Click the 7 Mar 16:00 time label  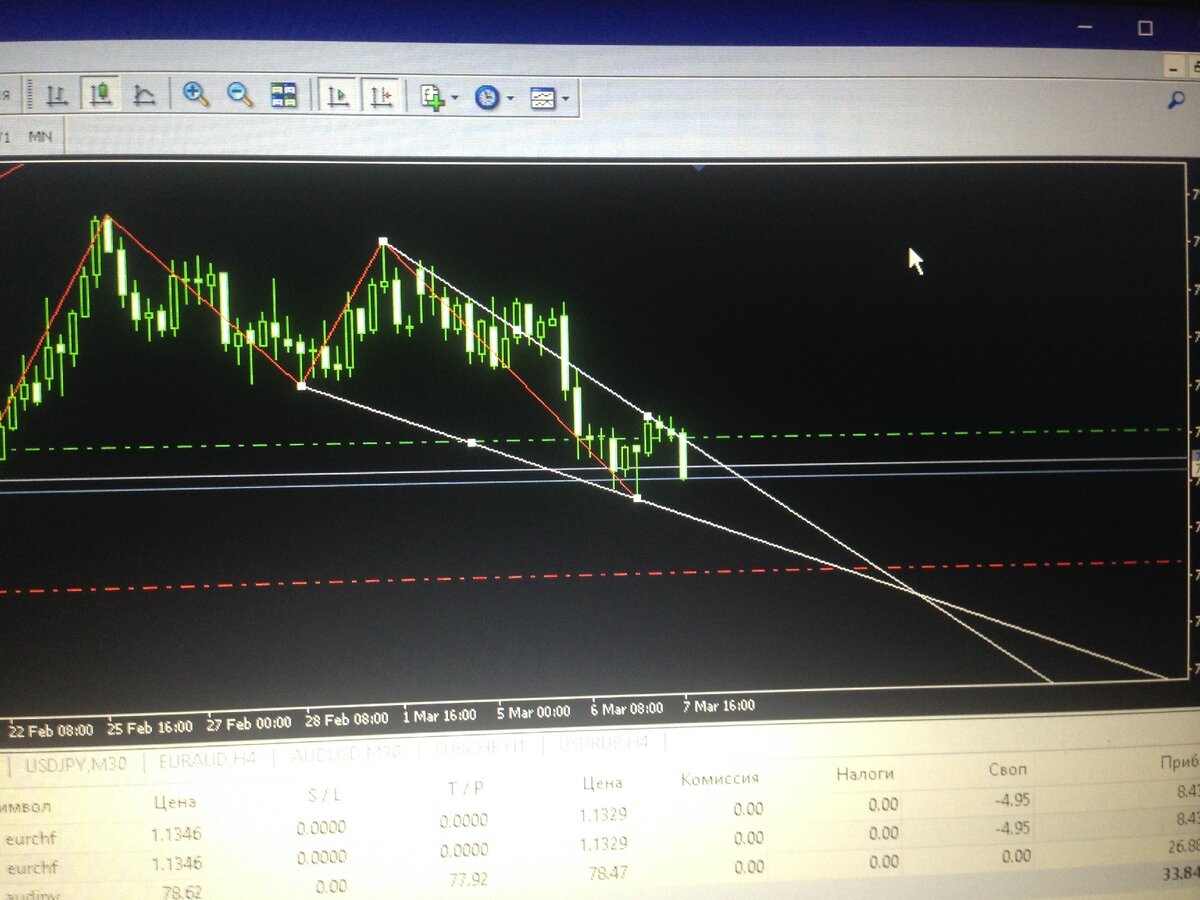(717, 705)
